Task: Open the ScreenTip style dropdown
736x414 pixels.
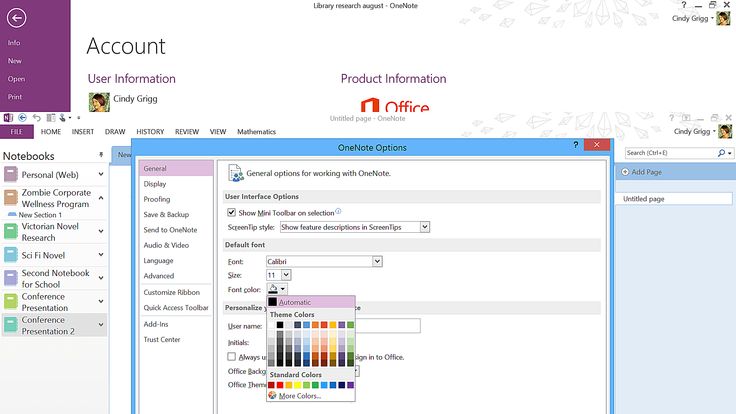Action: click(424, 227)
